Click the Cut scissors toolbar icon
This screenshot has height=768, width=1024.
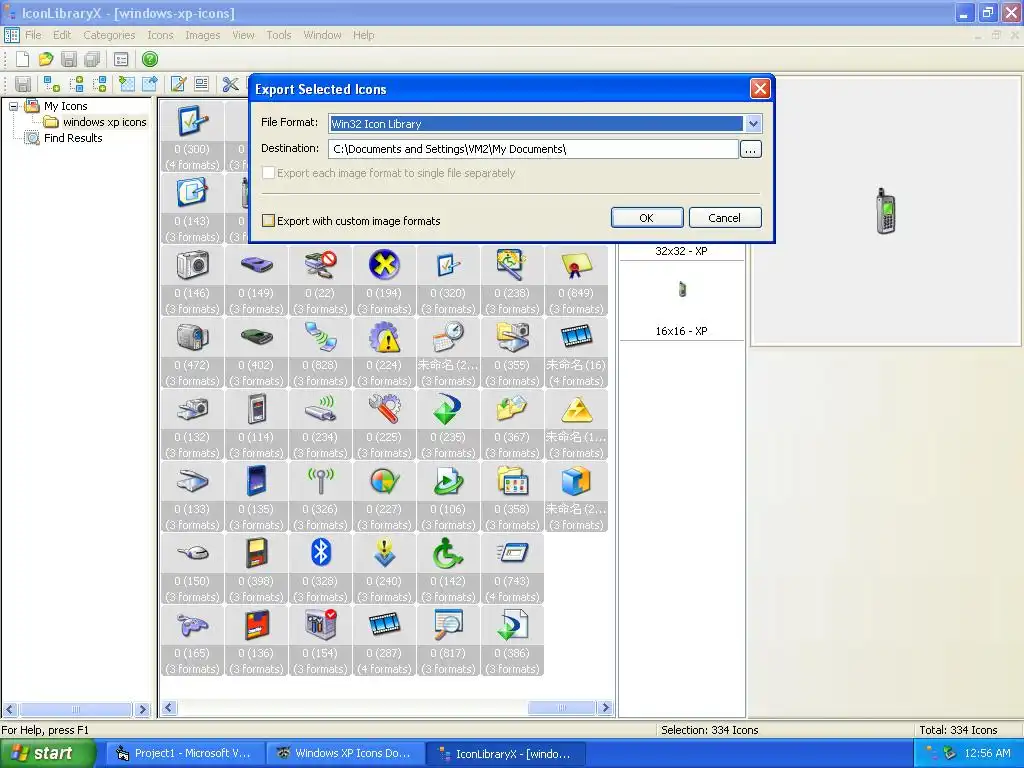[230, 84]
